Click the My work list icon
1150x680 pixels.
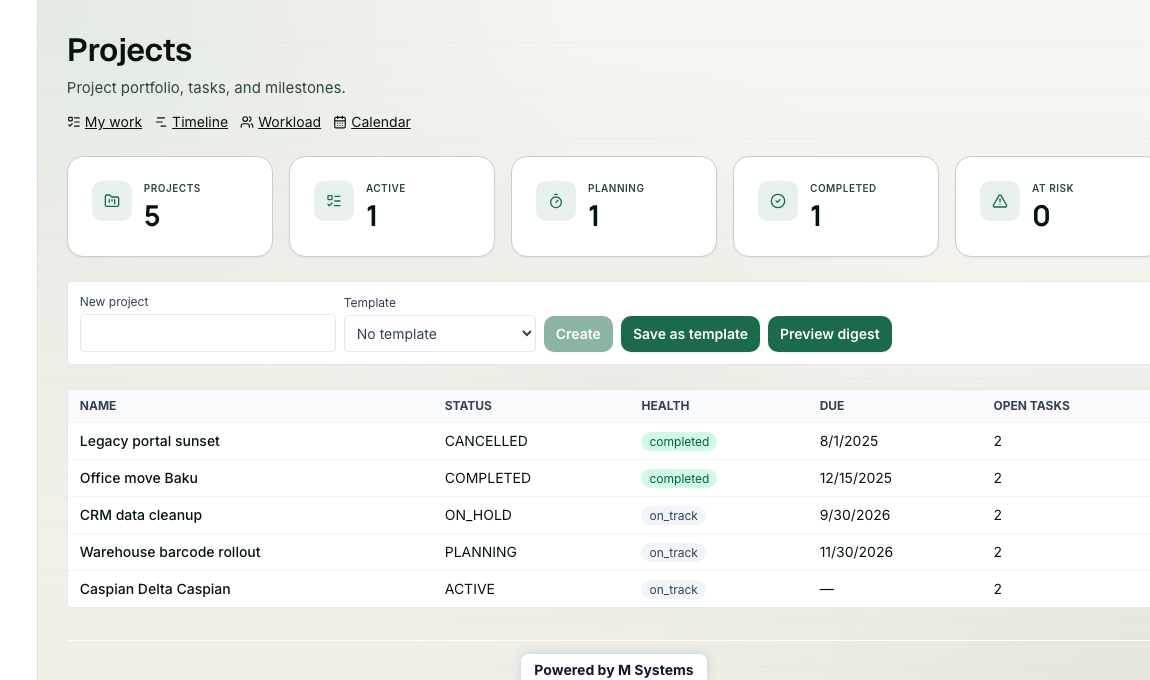(x=73, y=122)
